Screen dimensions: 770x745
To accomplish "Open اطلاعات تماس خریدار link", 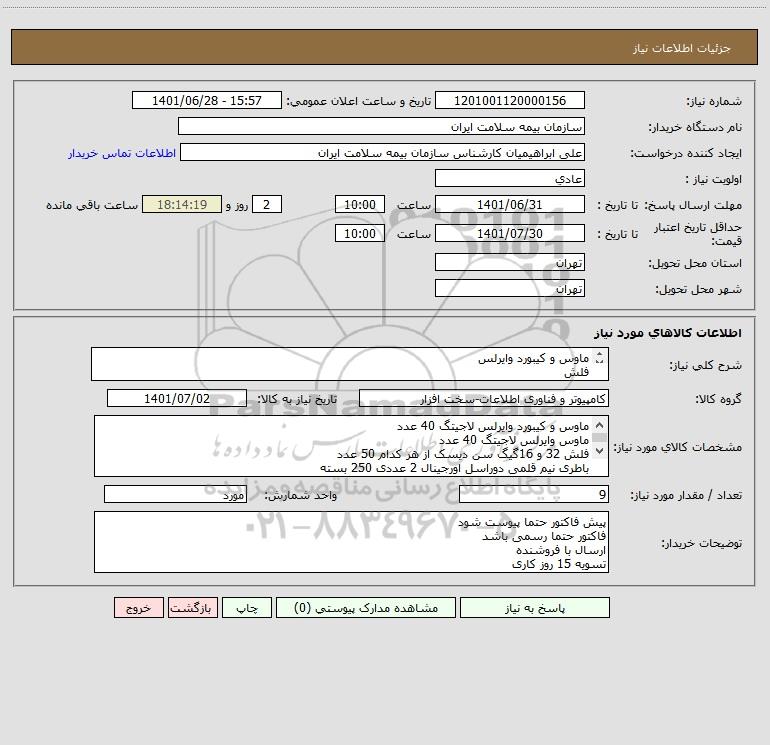I will click(x=122, y=153).
